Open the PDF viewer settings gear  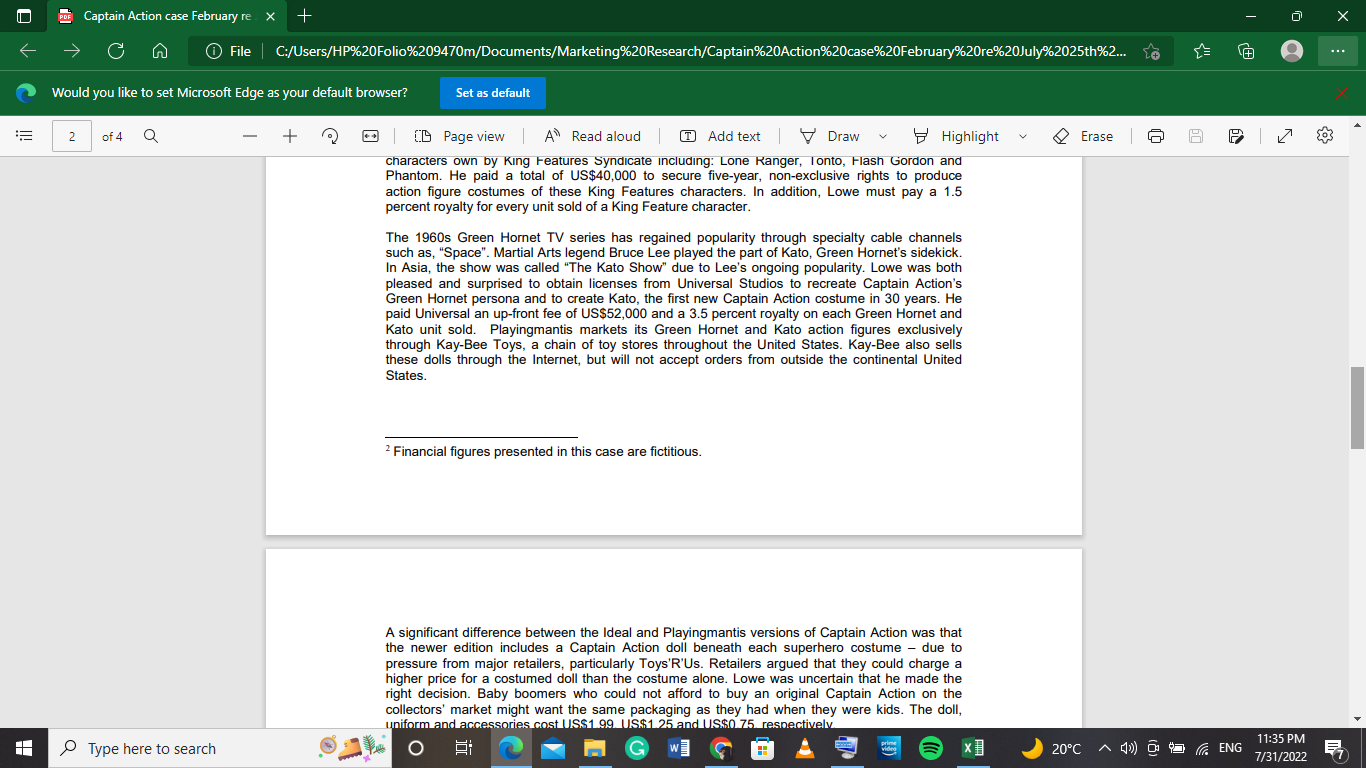pos(1324,135)
